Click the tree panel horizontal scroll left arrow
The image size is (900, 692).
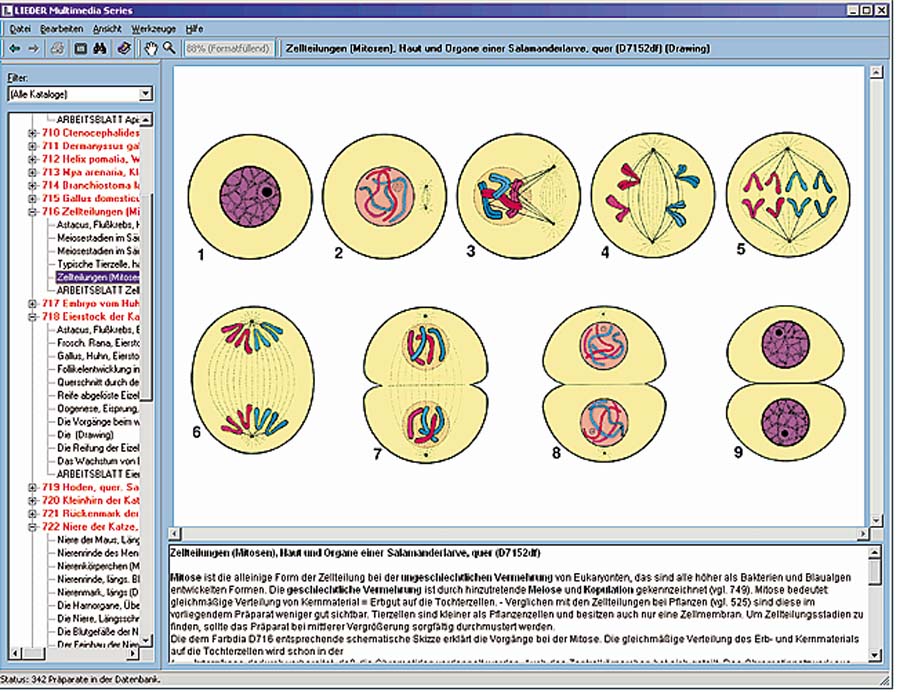[x=15, y=653]
